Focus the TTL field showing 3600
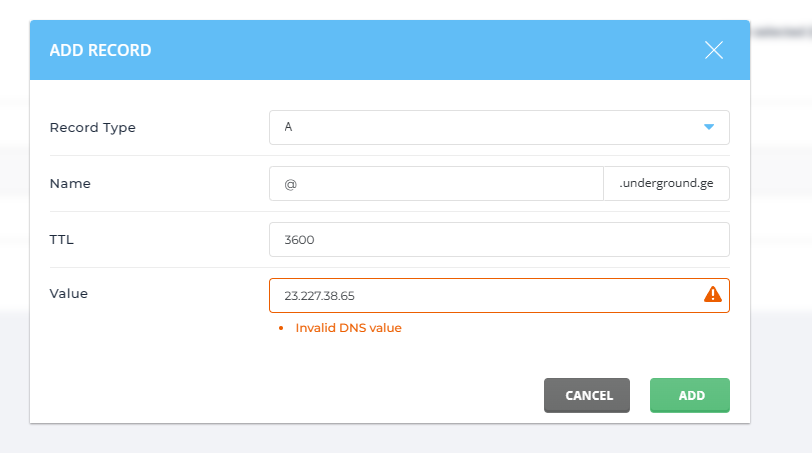This screenshot has width=812, height=453. click(x=499, y=240)
